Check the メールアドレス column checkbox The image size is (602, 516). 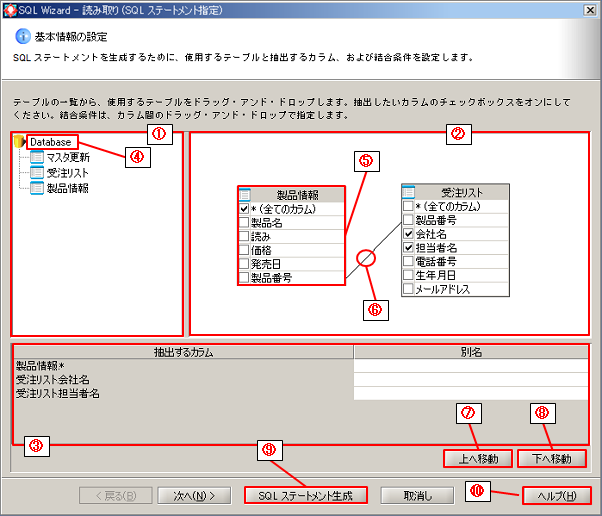pyautogui.click(x=408, y=289)
